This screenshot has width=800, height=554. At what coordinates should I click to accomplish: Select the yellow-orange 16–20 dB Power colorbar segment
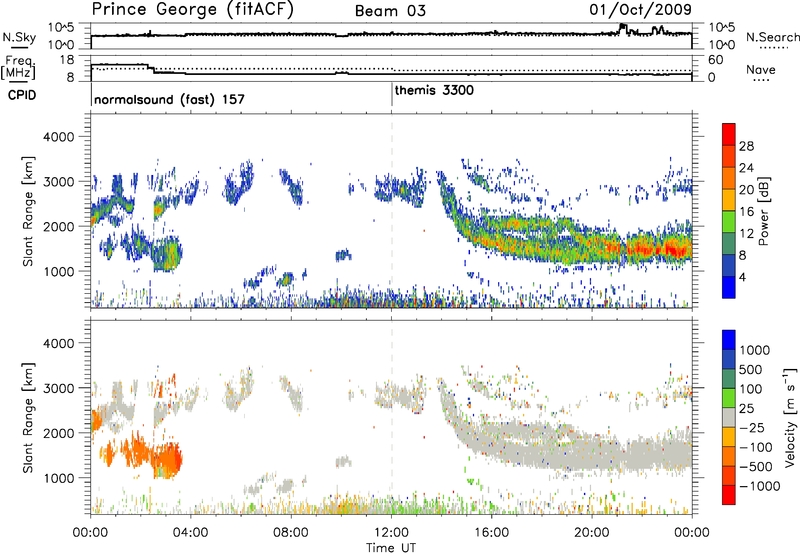(x=729, y=200)
